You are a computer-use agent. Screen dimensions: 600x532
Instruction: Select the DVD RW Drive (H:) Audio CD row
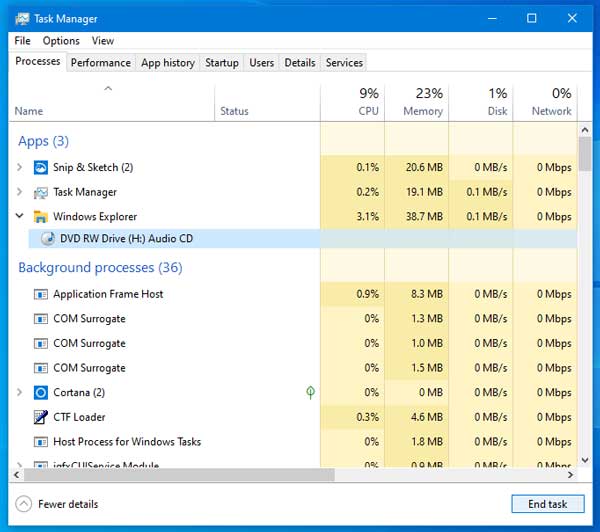click(303, 238)
